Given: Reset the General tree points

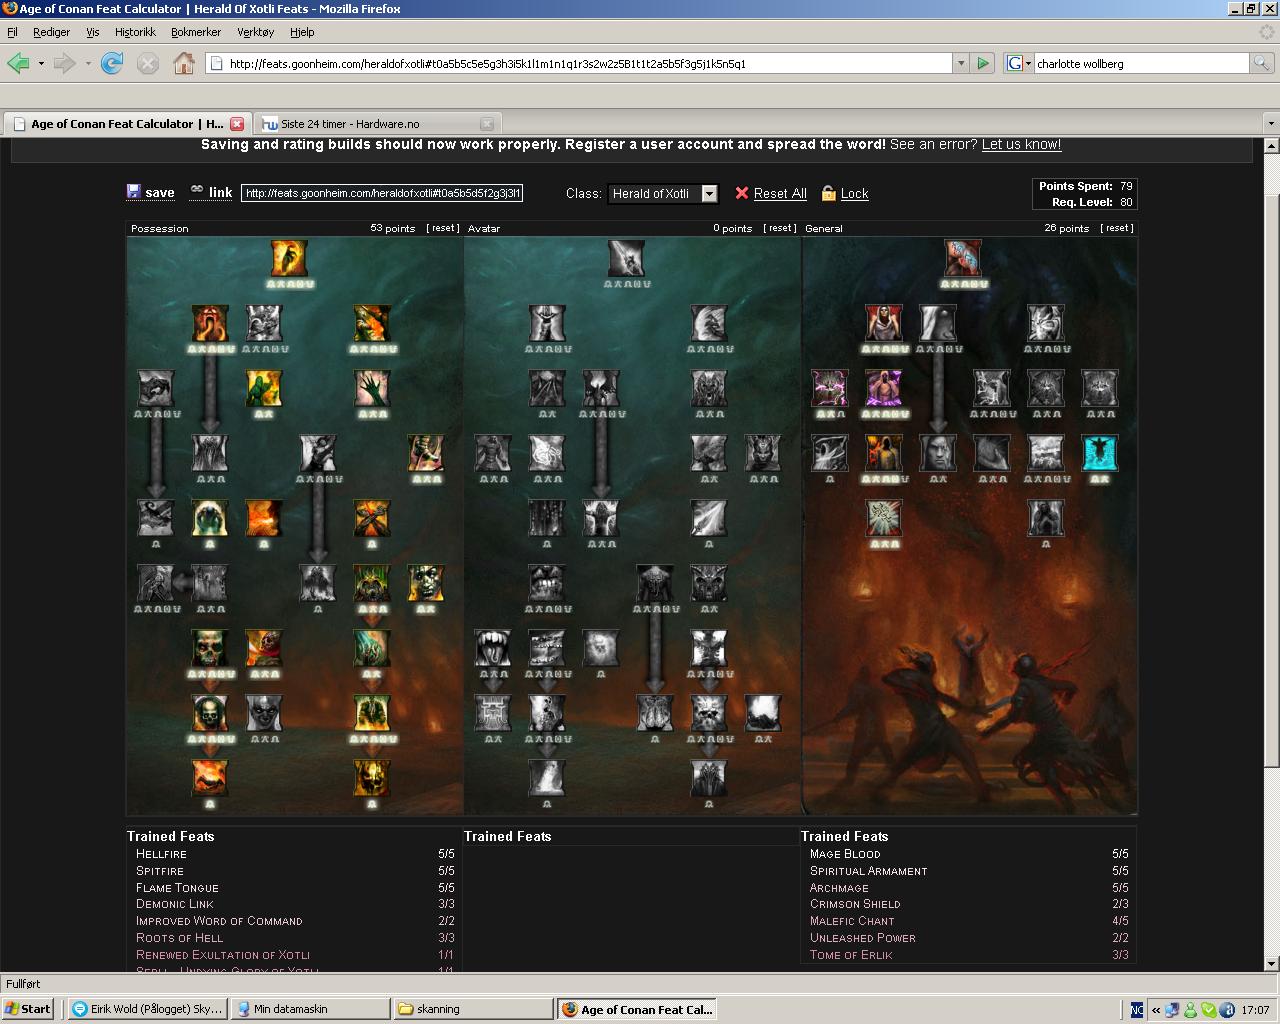Looking at the screenshot, I should pyautogui.click(x=1117, y=228).
